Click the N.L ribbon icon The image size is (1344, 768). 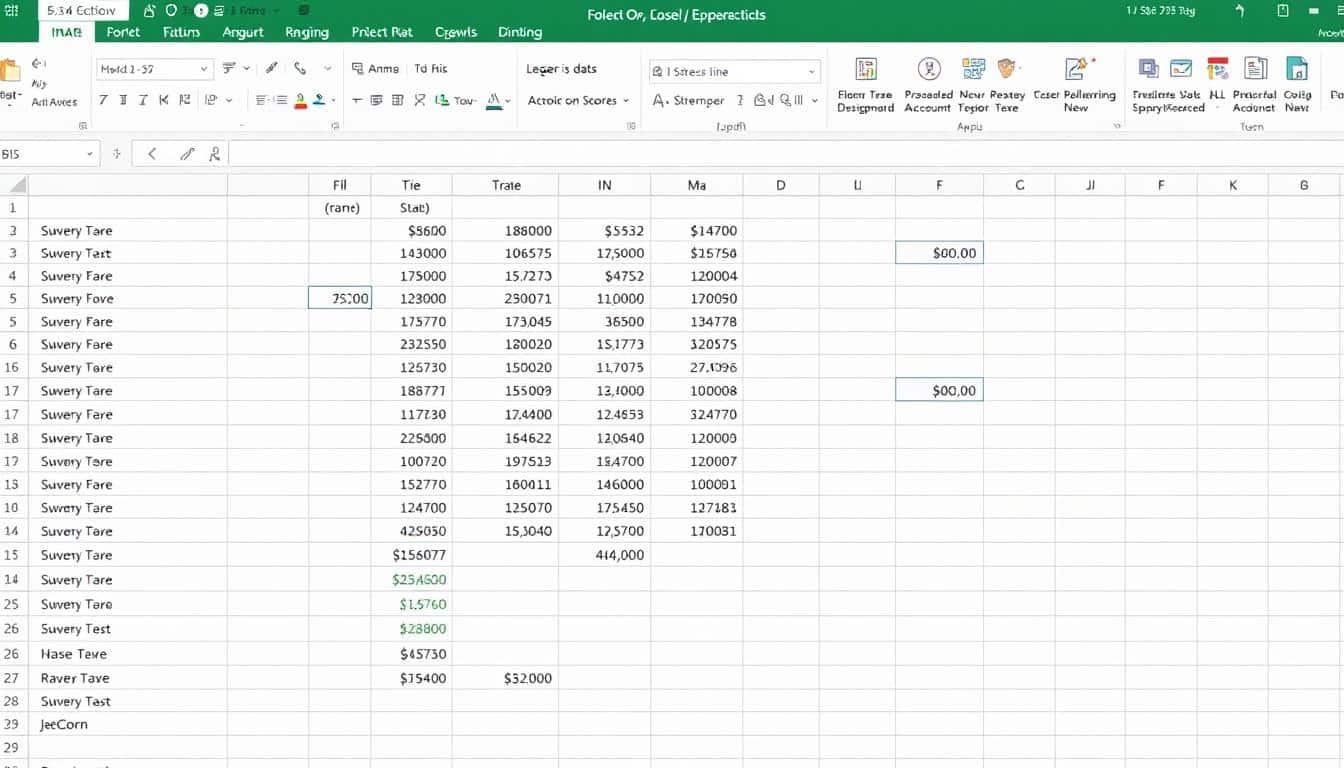point(1217,69)
